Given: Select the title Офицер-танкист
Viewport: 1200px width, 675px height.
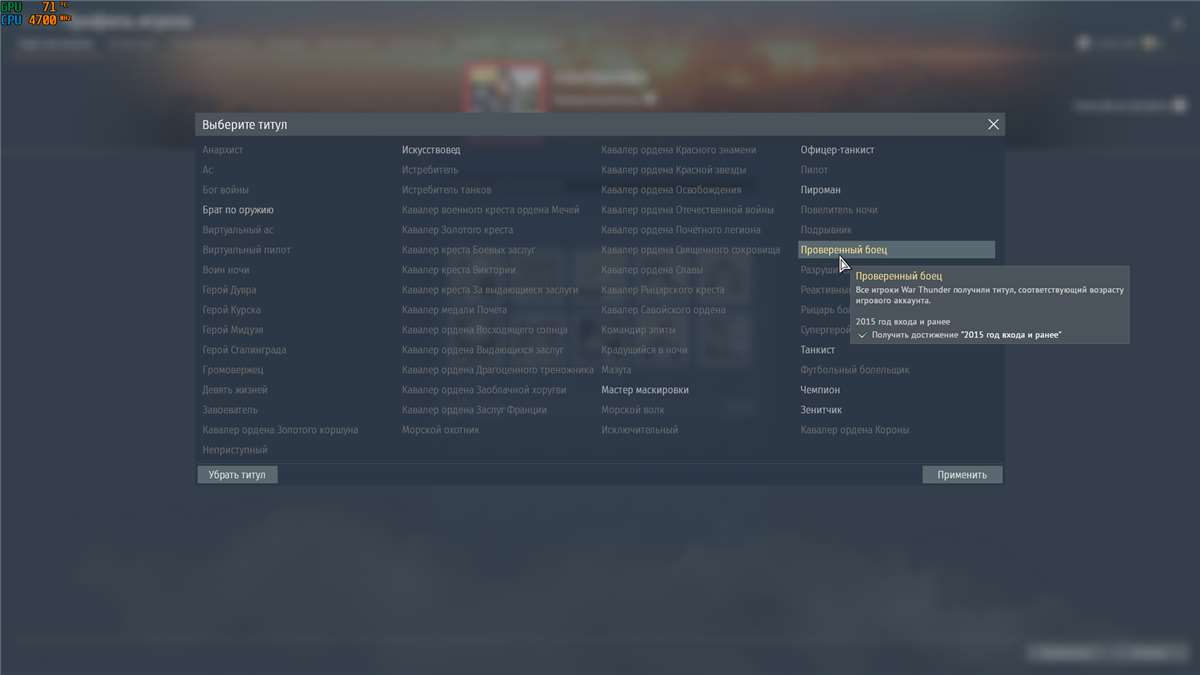Looking at the screenshot, I should pos(837,150).
